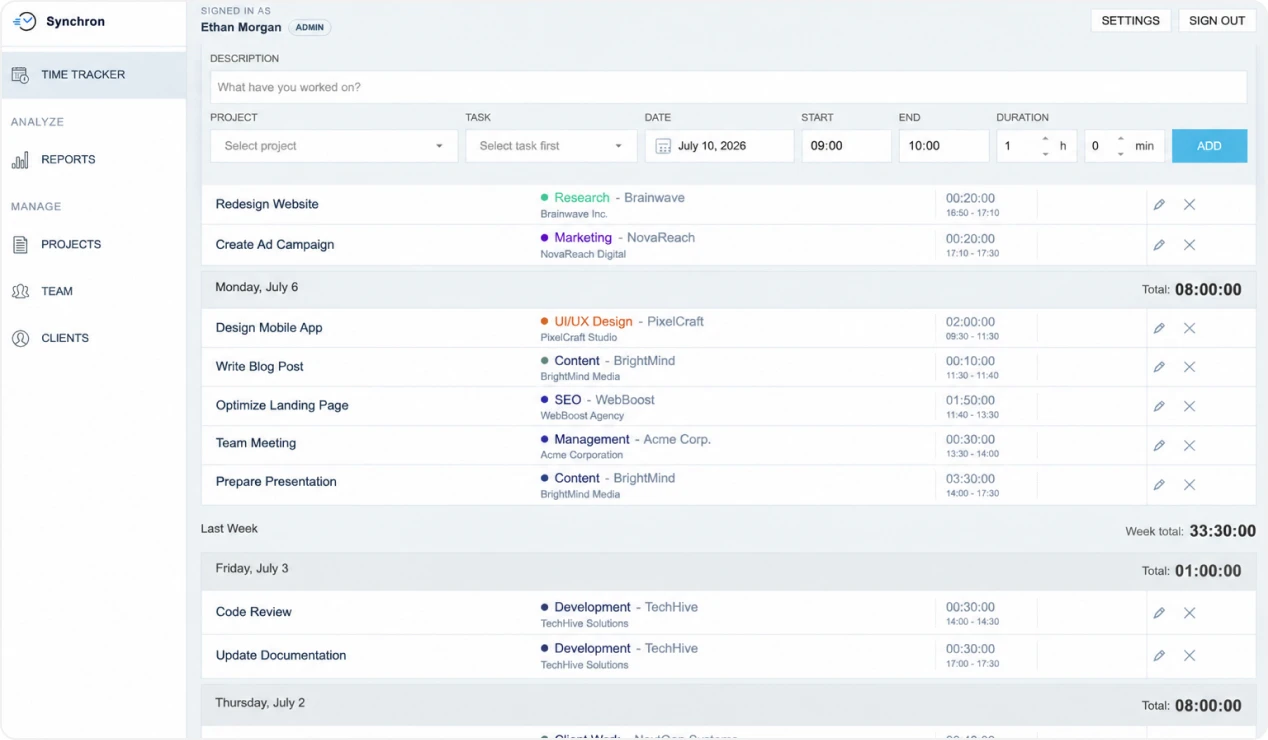Edit the Optimize Landing Page entry
Viewport: 1268px width, 740px height.
[x=1159, y=406]
